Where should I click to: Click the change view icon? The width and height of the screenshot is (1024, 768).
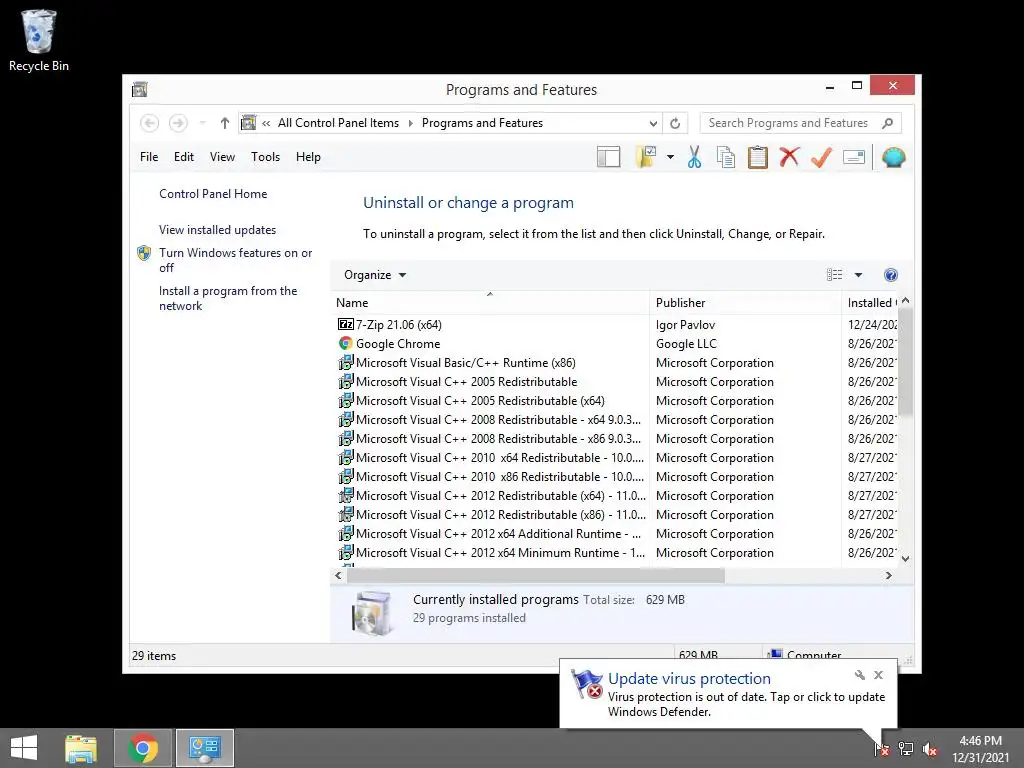[835, 275]
